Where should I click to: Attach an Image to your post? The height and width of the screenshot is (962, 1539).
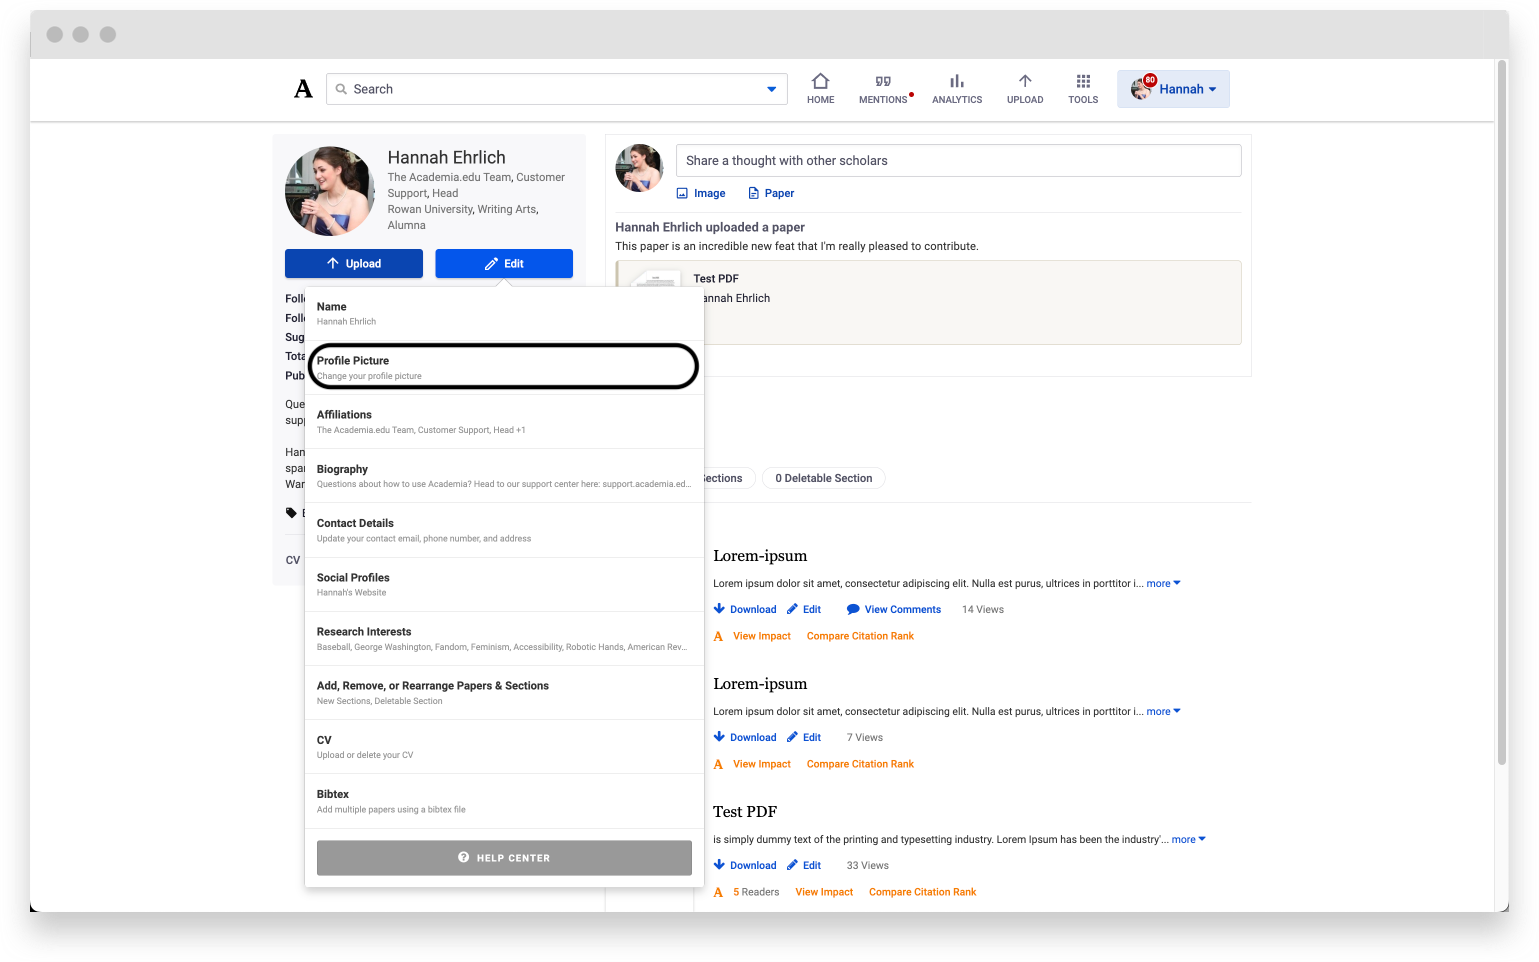pos(700,192)
